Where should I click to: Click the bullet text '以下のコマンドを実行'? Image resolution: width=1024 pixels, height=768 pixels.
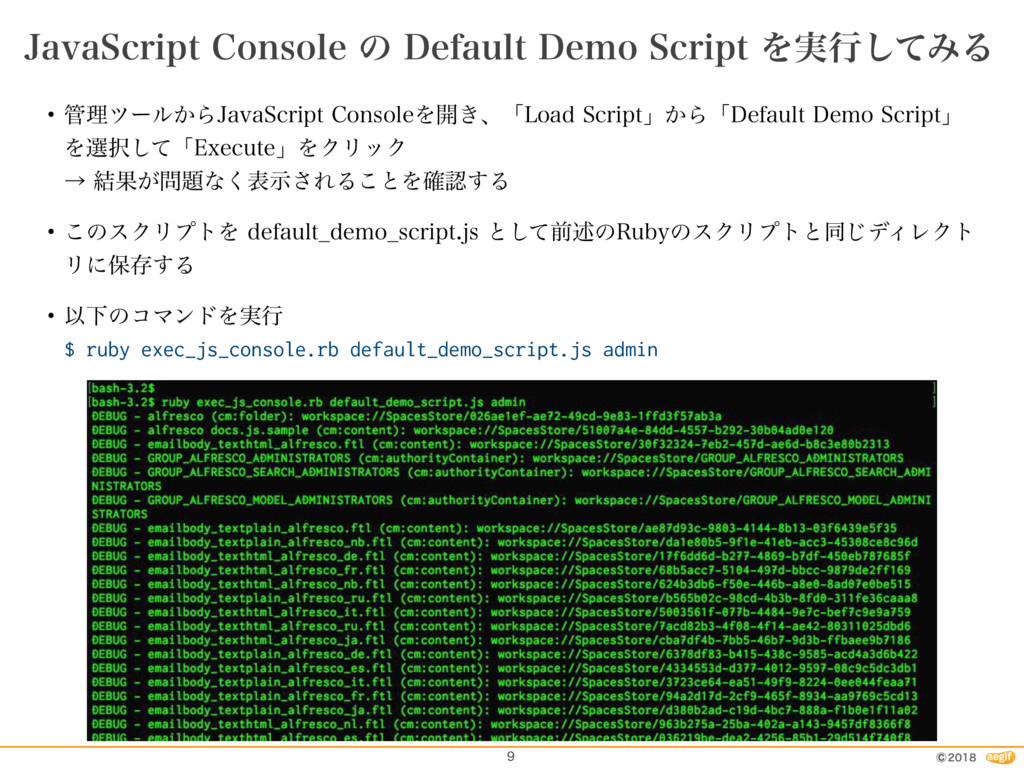174,316
